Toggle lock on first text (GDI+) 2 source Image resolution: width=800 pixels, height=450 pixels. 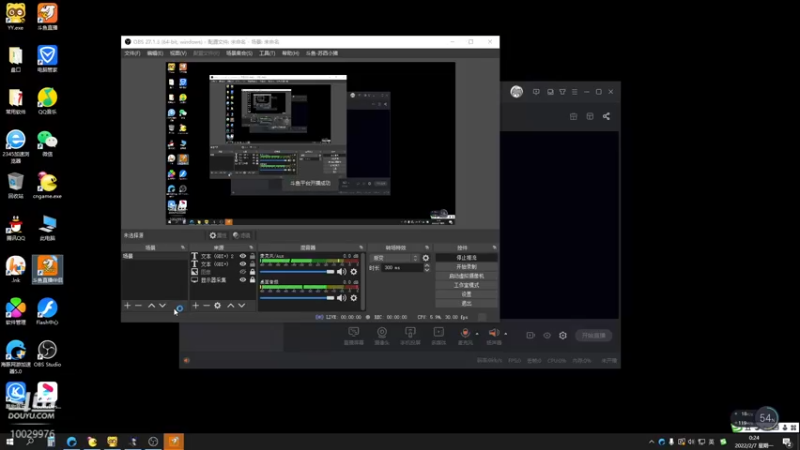pyautogui.click(x=252, y=256)
